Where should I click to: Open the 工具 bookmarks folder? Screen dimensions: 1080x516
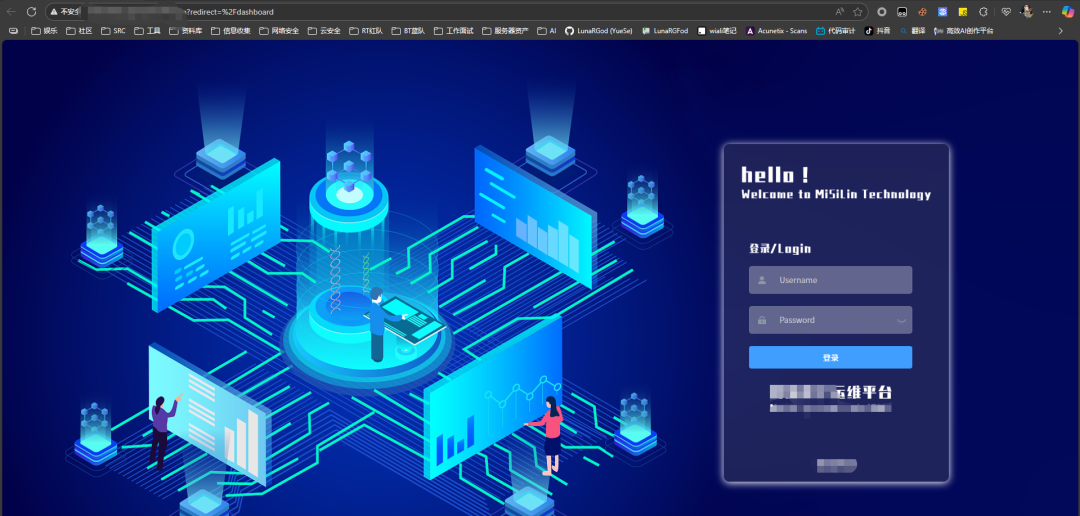pyautogui.click(x=147, y=30)
